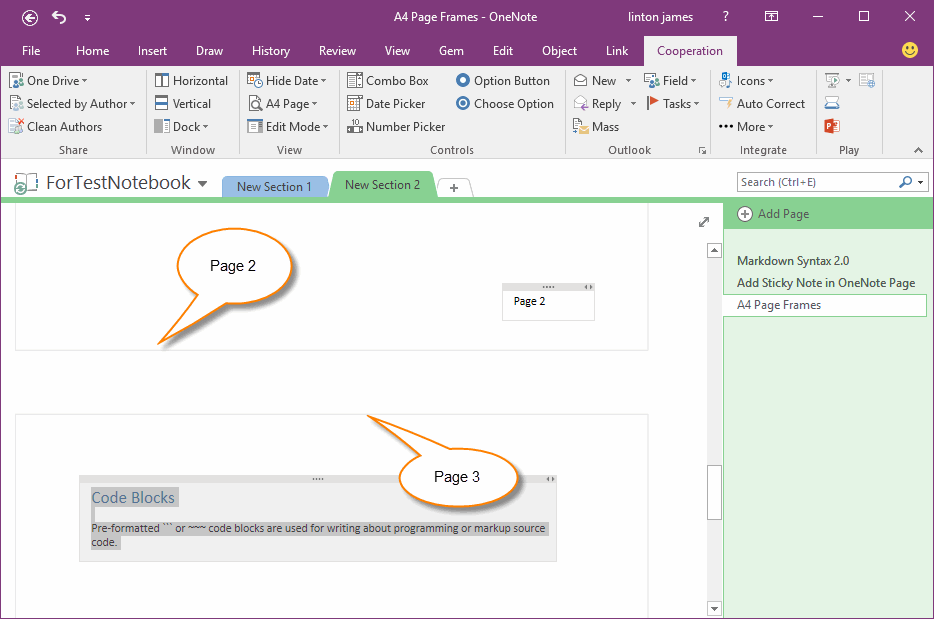Expand the A4 Page dropdown
Screen dimensions: 934x619
point(283,104)
